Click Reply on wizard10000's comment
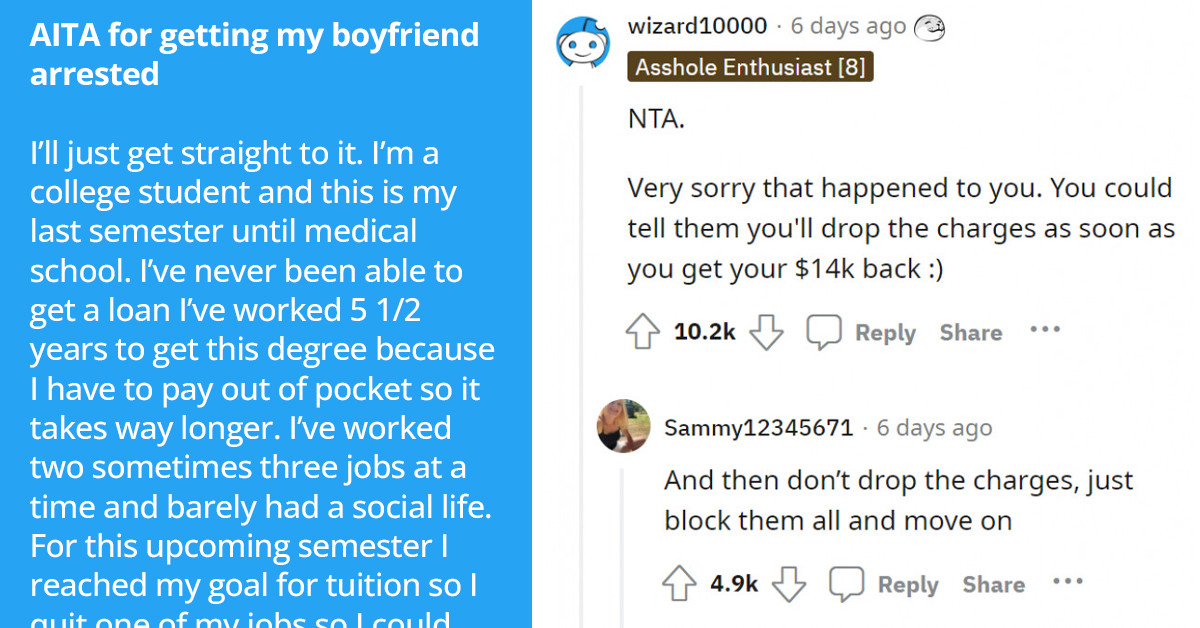The height and width of the screenshot is (628, 1200). coord(884,331)
